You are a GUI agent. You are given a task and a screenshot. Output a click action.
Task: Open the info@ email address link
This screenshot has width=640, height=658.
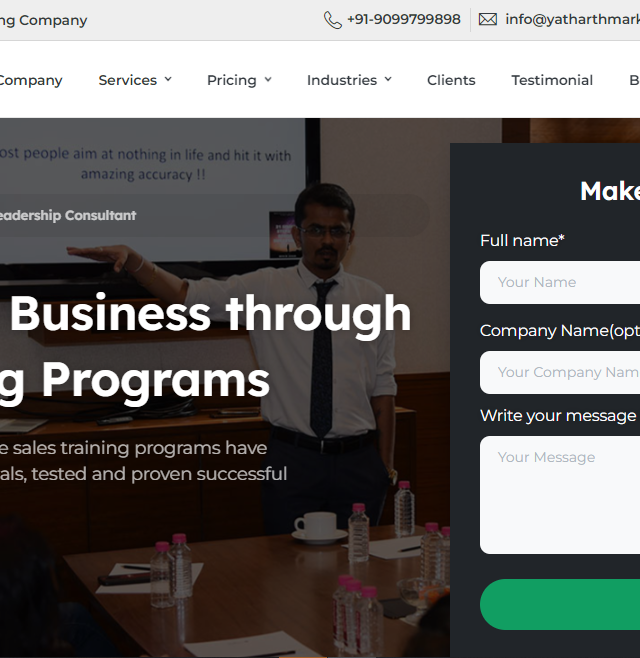572,19
